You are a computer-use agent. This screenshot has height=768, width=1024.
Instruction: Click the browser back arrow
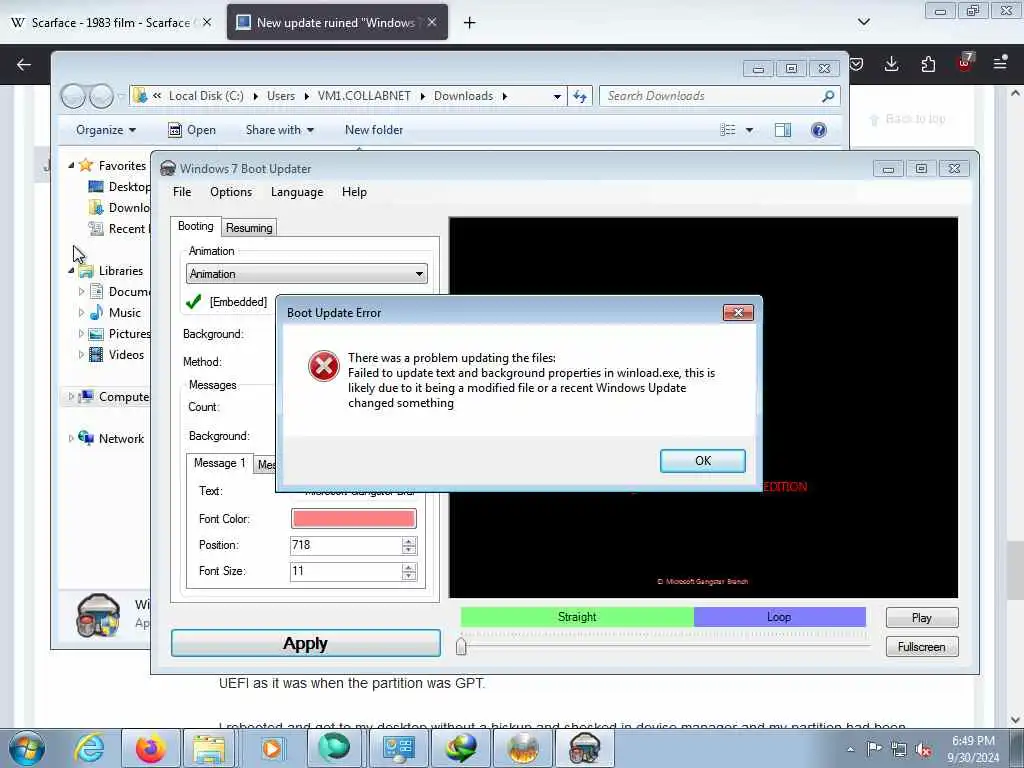pos(24,64)
